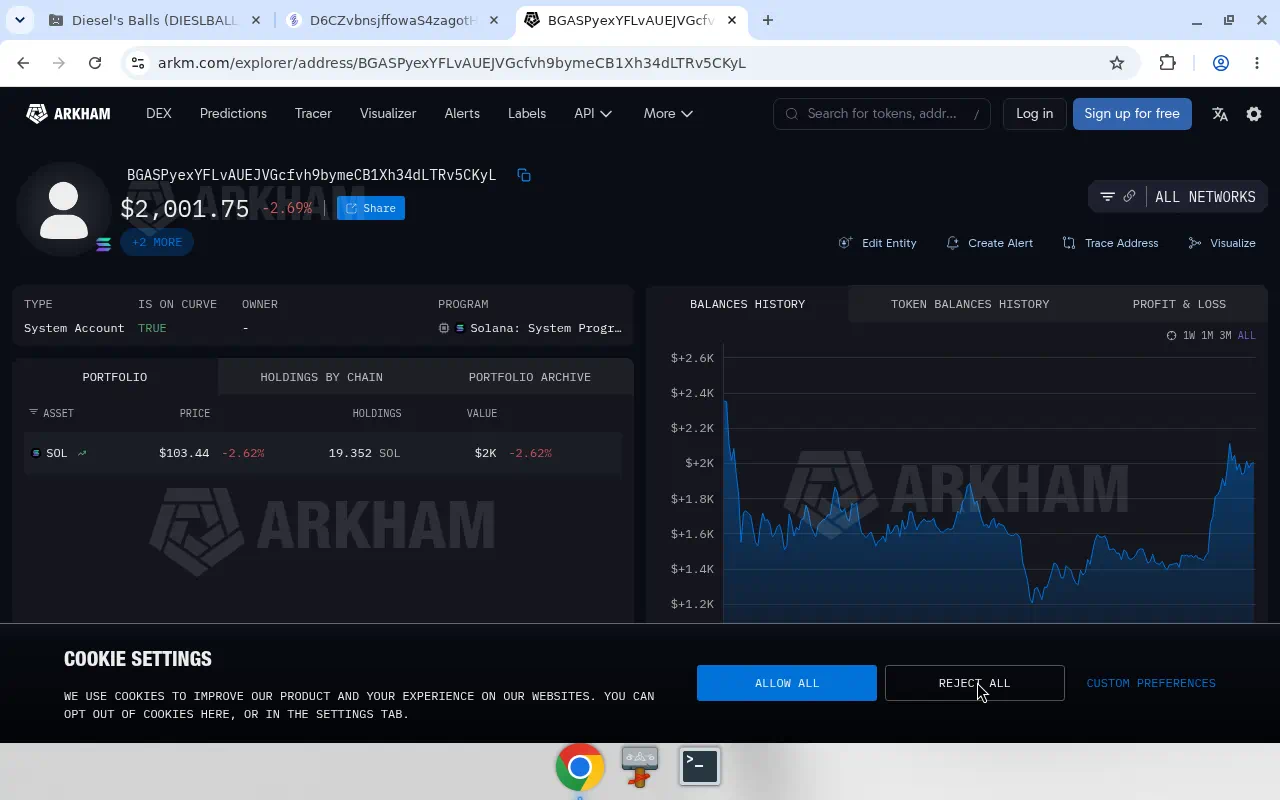
Task: Sort by ASSET column header
Action: pos(51,413)
